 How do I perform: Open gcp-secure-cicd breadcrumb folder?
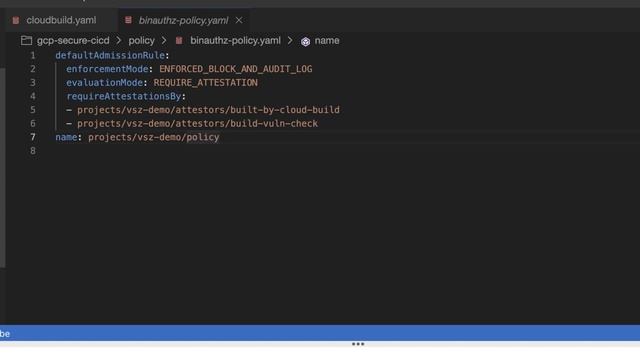[x=73, y=41]
